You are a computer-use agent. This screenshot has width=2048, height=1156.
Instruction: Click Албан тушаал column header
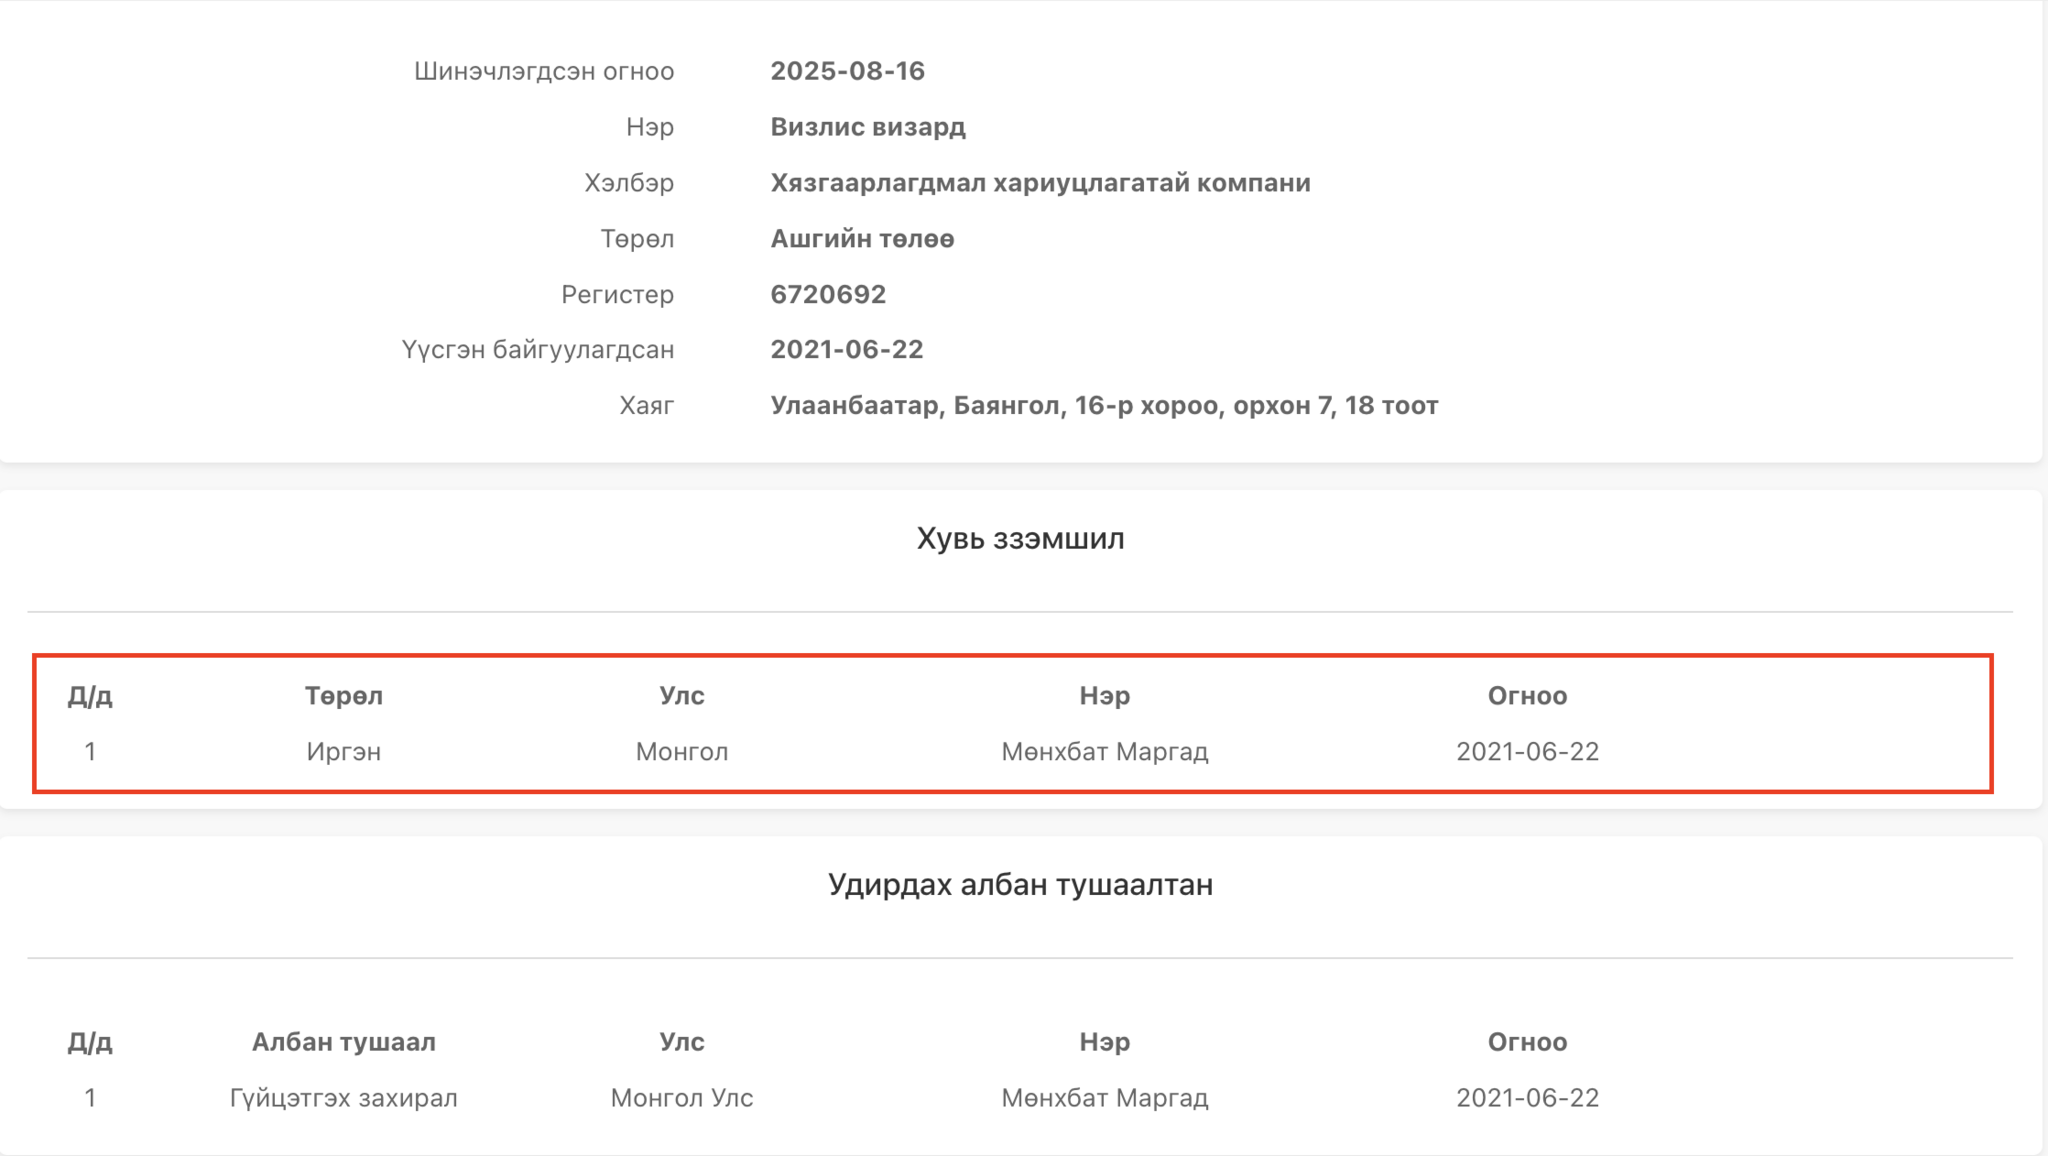[343, 1042]
